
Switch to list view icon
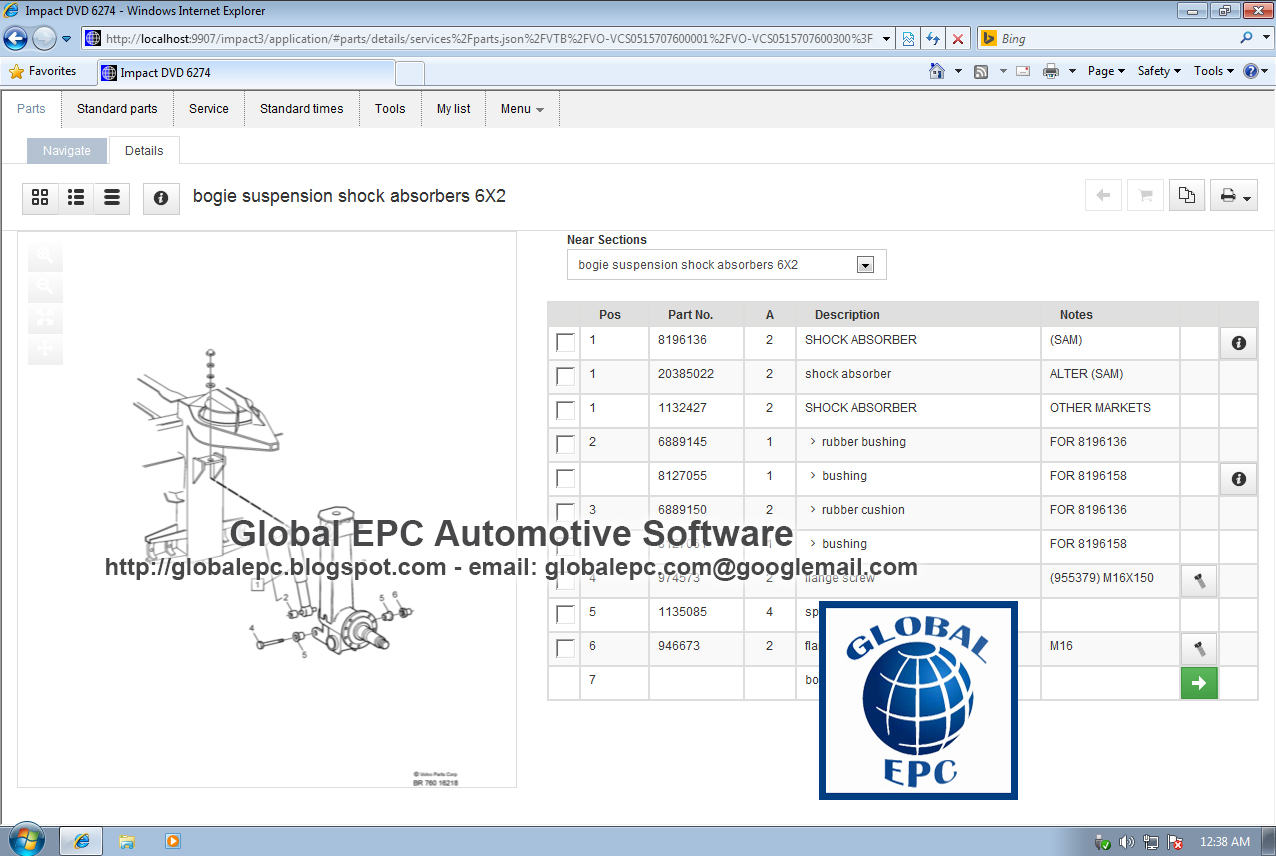tap(76, 198)
